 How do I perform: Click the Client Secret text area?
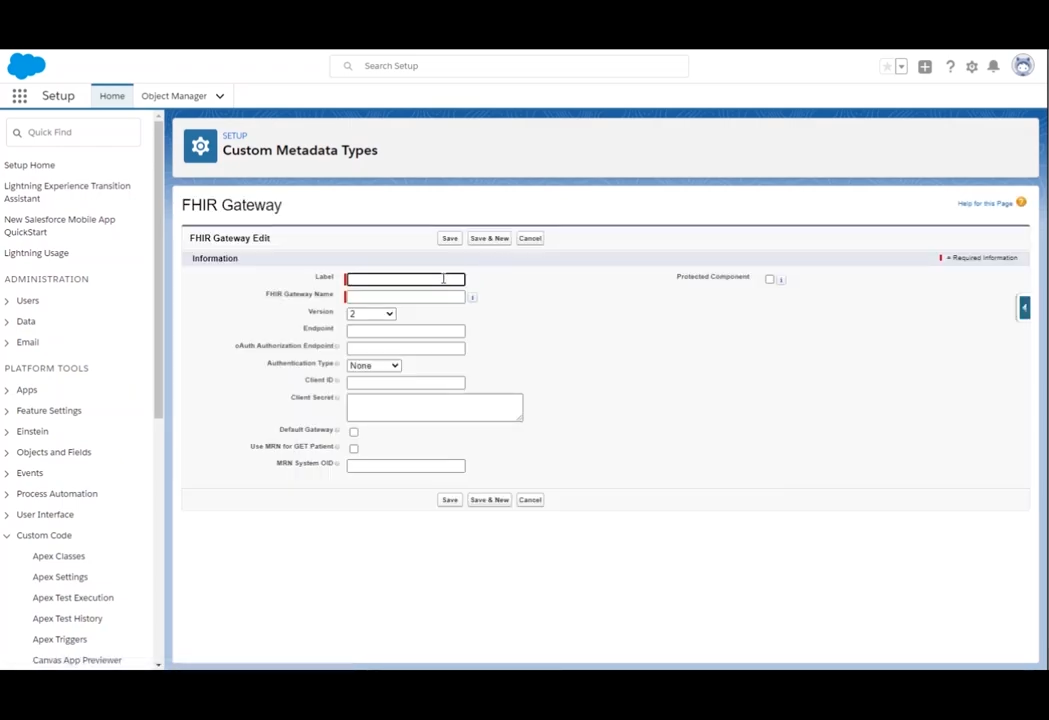[x=434, y=406]
